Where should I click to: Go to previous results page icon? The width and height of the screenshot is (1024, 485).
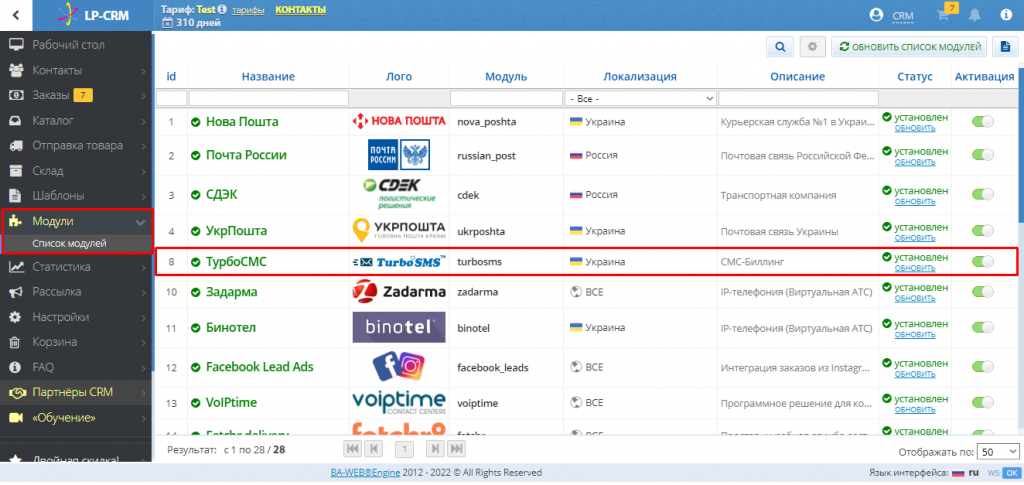point(374,449)
